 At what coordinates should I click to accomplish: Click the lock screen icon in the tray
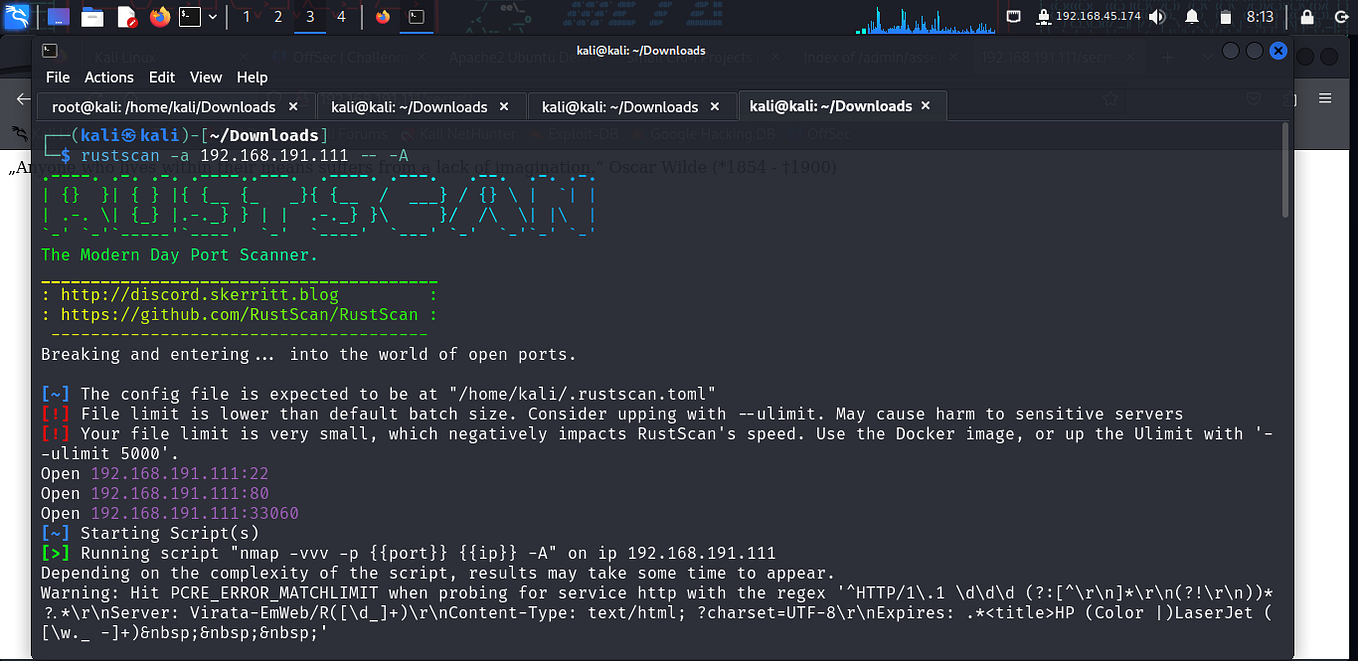(1307, 15)
